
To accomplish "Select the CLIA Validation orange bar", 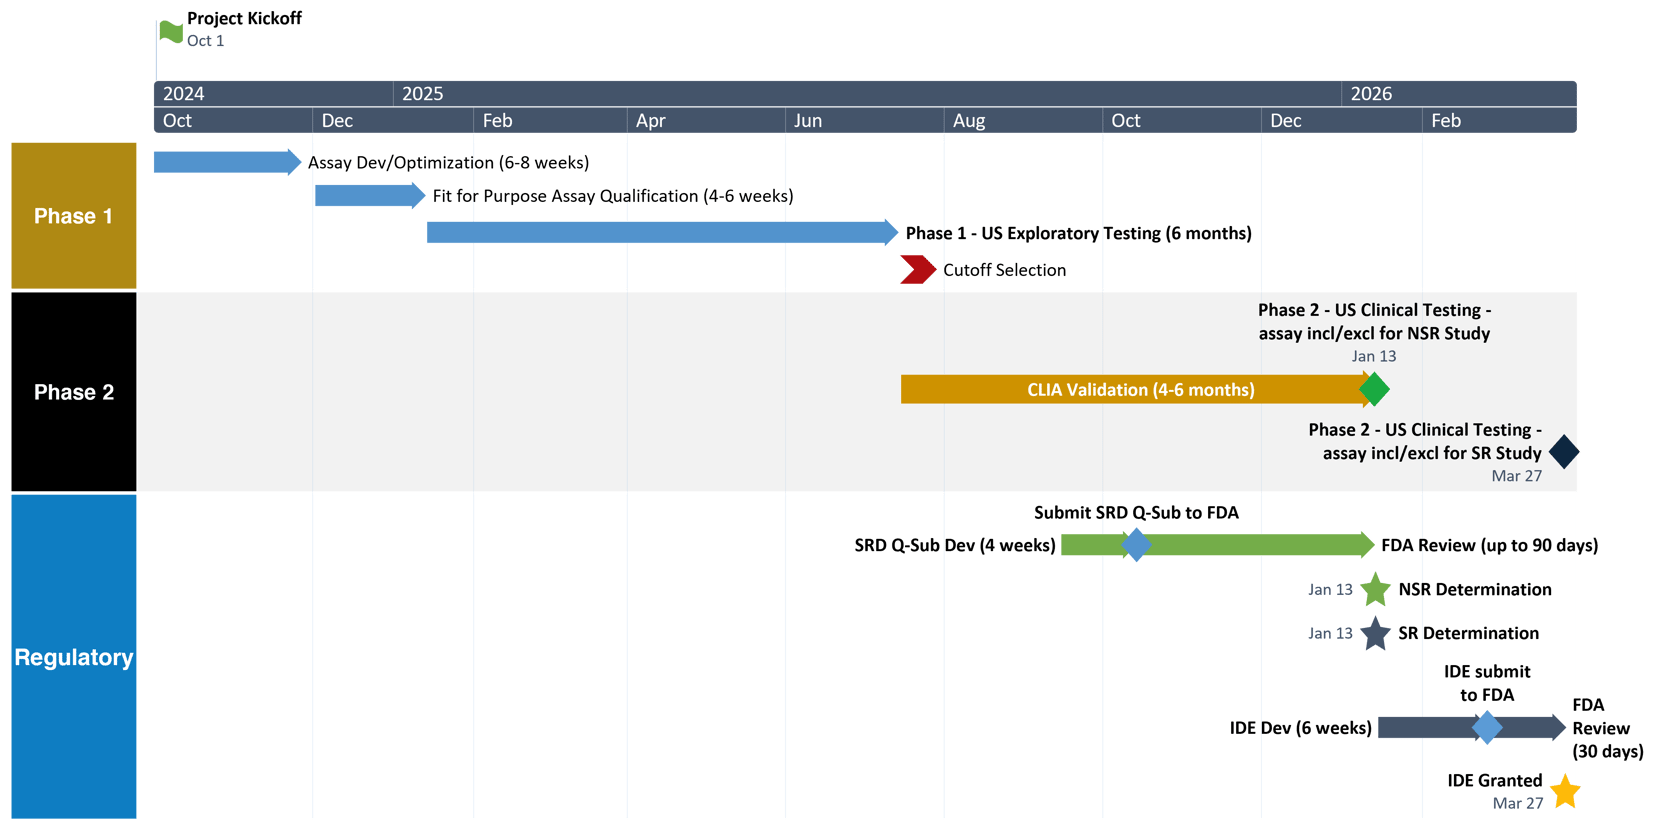I will [1130, 390].
